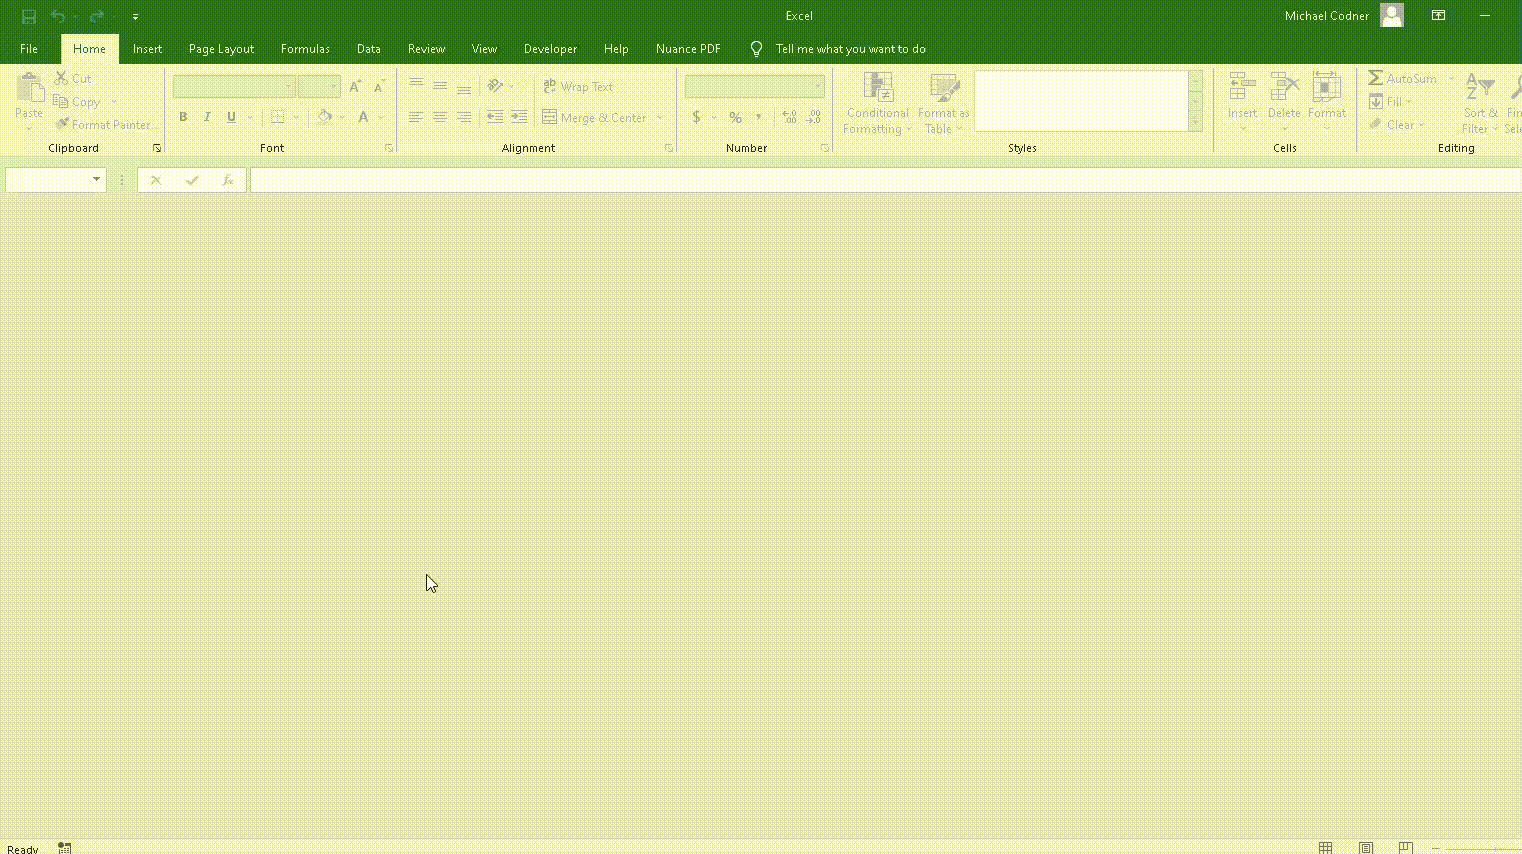Screen dimensions: 1522x854
Task: Click Accounting Number Format dollar icon
Action: [x=696, y=117]
